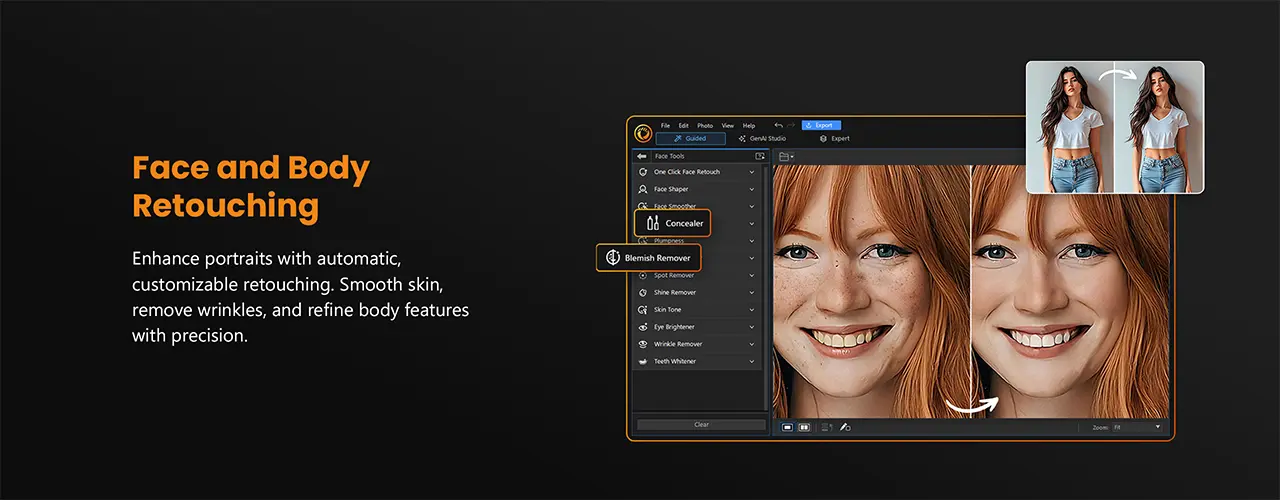This screenshot has height=500, width=1280.
Task: Click the before/after compare divider line
Action: tap(971, 291)
